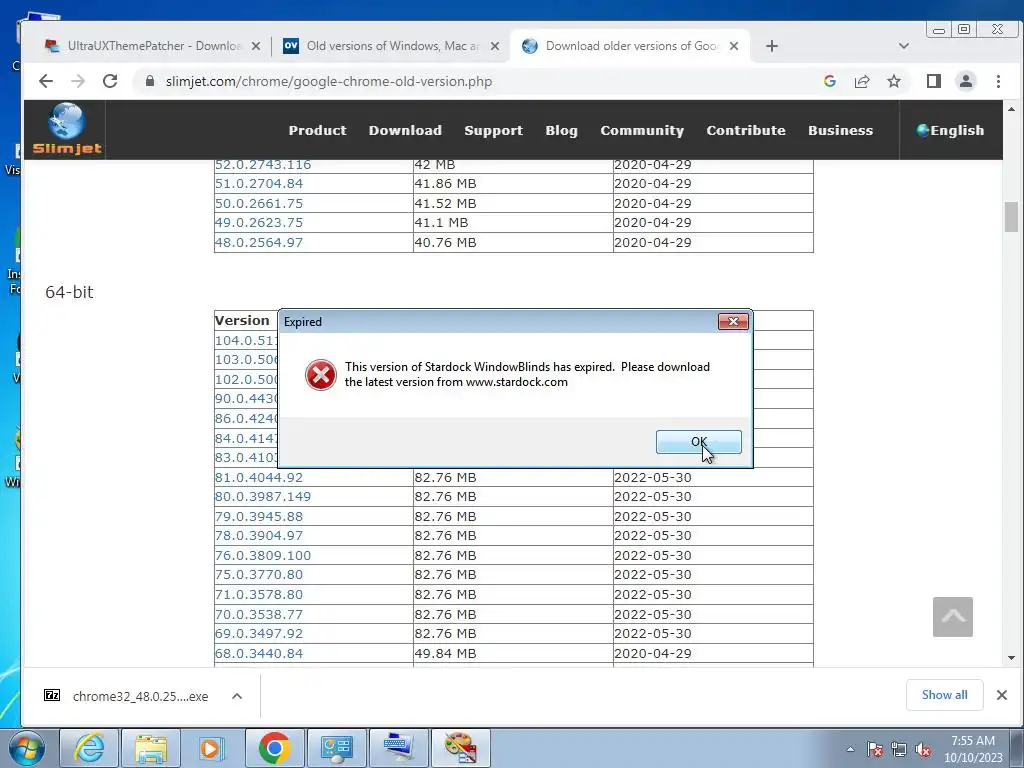Go back with the browser back arrow
Image resolution: width=1024 pixels, height=768 pixels.
point(46,81)
